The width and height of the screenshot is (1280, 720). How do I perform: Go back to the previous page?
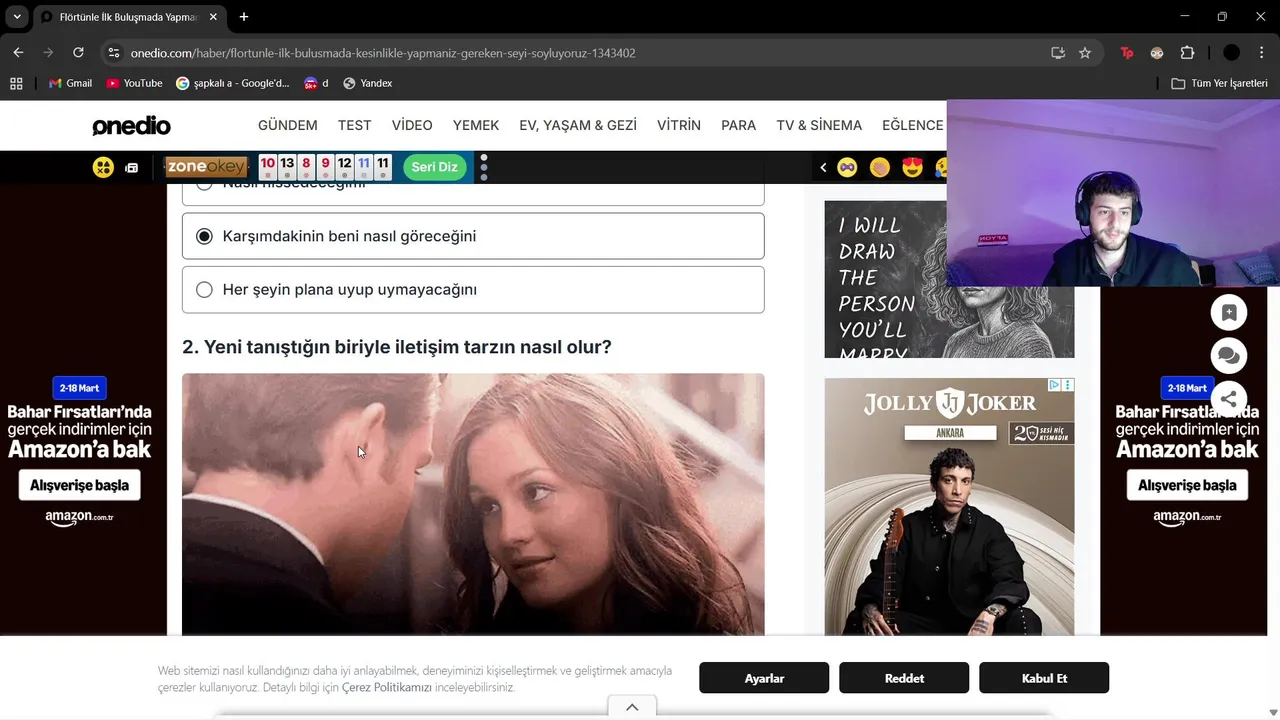[x=18, y=53]
